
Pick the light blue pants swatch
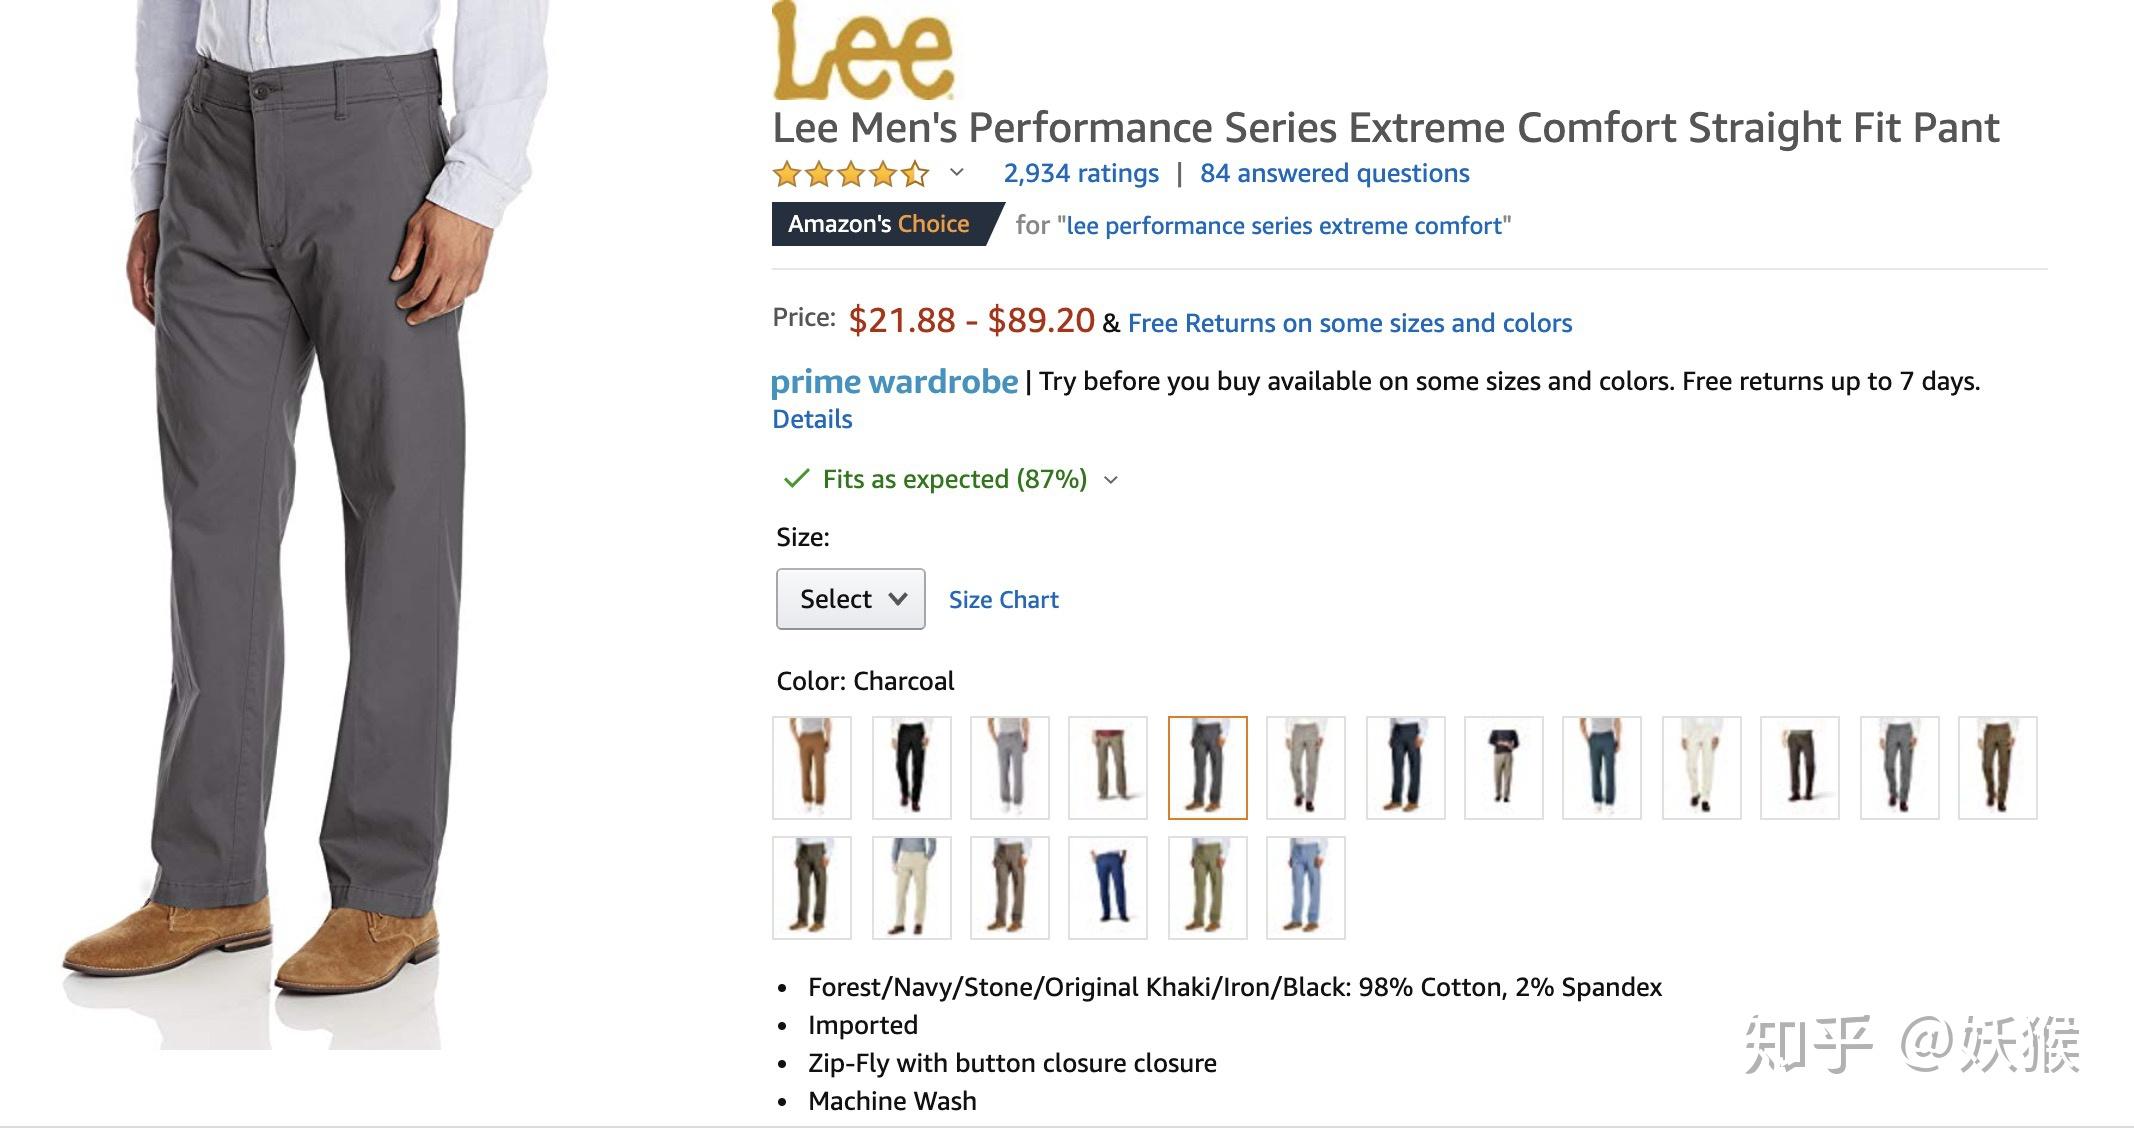click(1306, 888)
